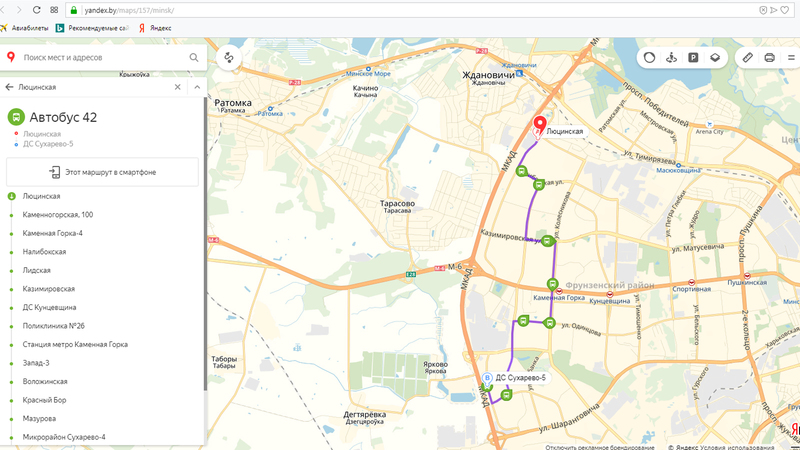Screen dimensions: 800x450
Task: Select the Поликлиника №26 stop
Action: point(53,326)
